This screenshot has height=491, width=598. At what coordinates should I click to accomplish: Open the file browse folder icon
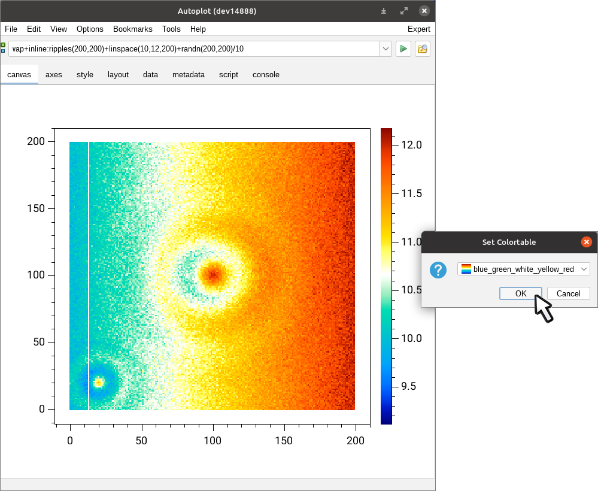pos(423,49)
